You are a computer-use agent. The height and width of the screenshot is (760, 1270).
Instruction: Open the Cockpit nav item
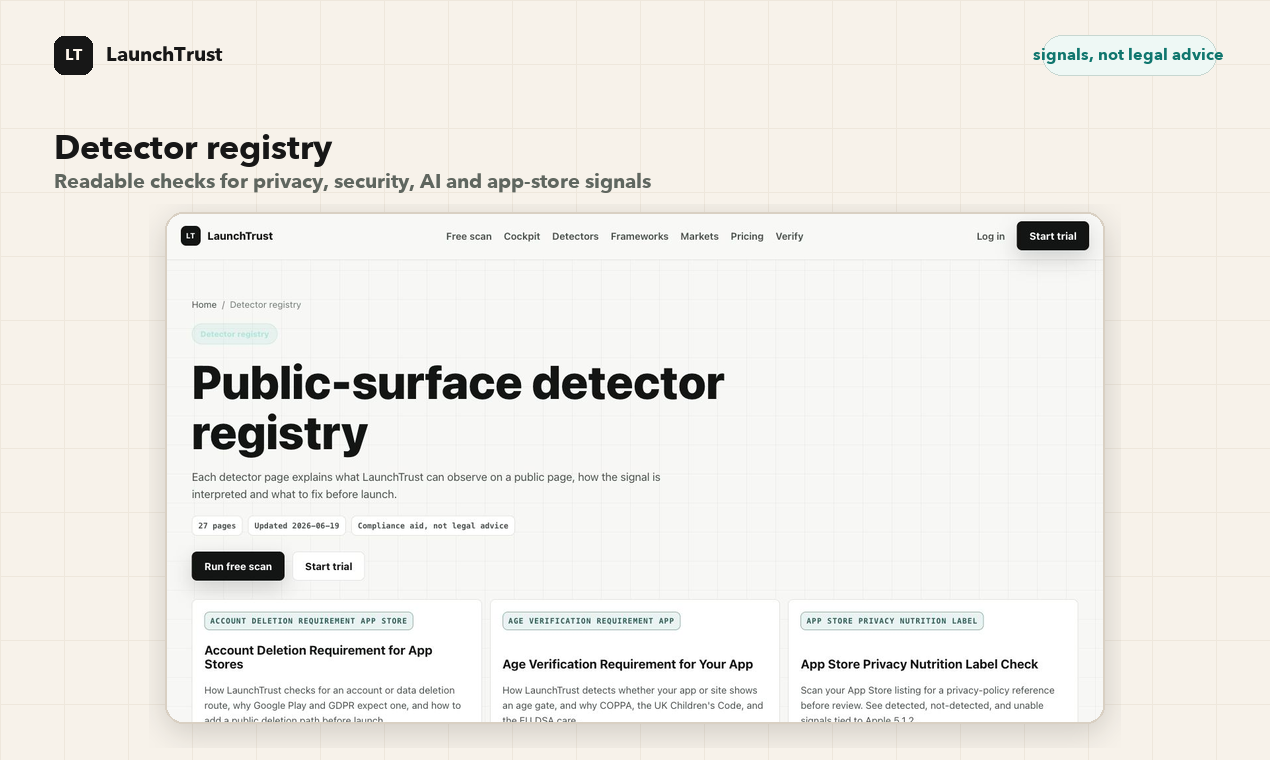(x=522, y=237)
